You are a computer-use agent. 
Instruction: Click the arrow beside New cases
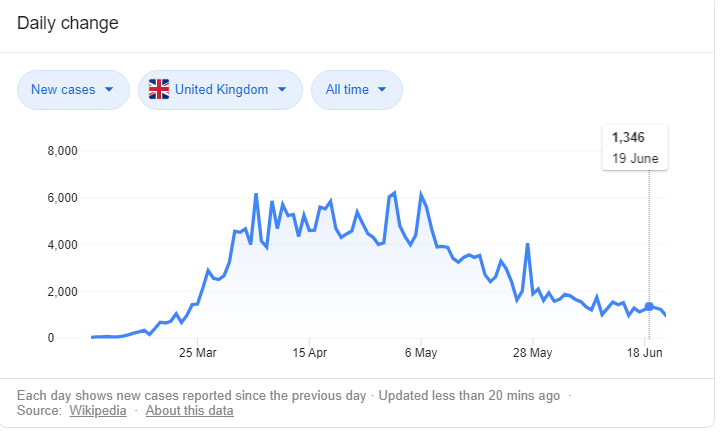[x=109, y=90]
